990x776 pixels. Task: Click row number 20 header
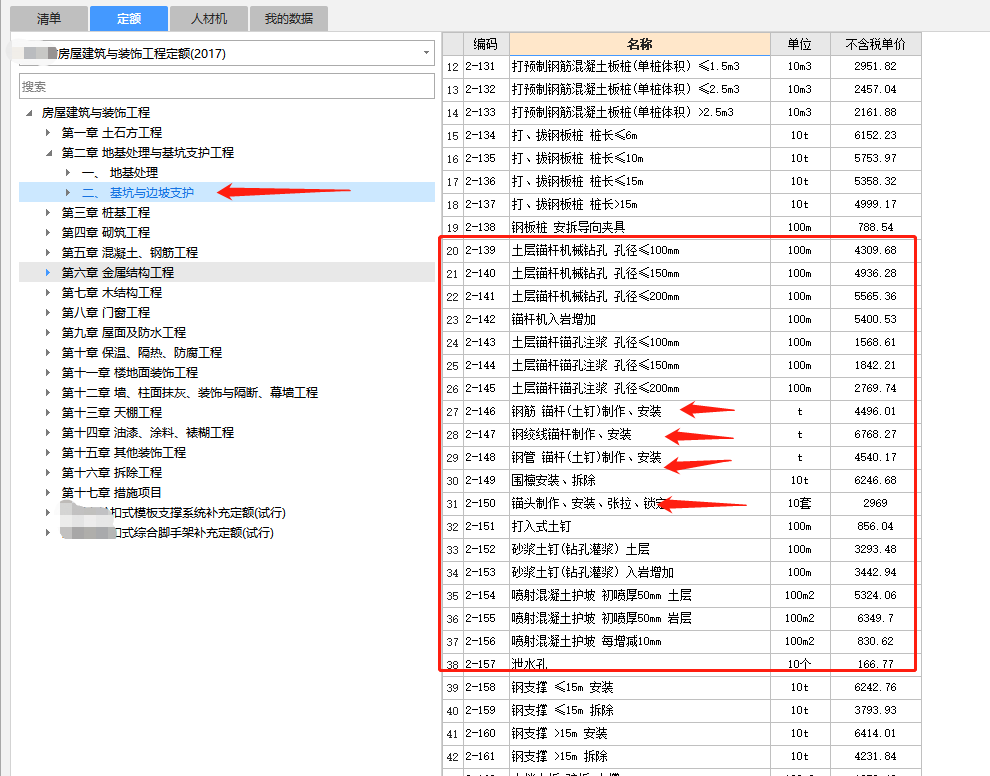pyautogui.click(x=453, y=251)
